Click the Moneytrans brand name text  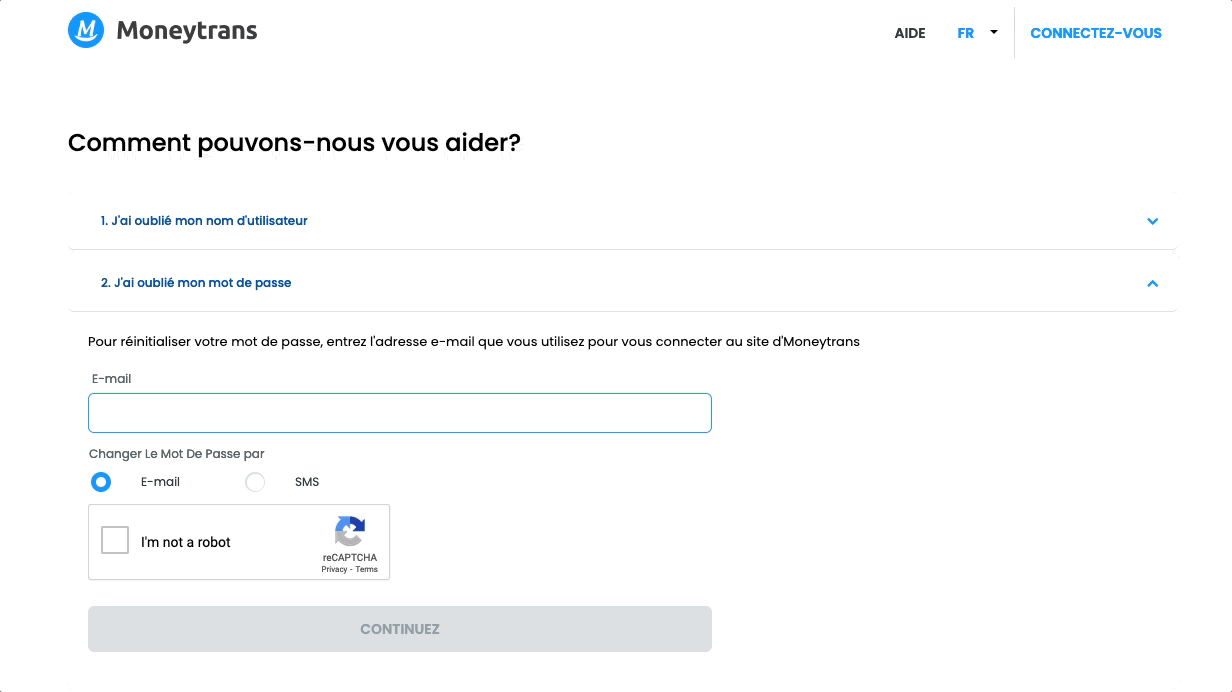pyautogui.click(x=187, y=31)
